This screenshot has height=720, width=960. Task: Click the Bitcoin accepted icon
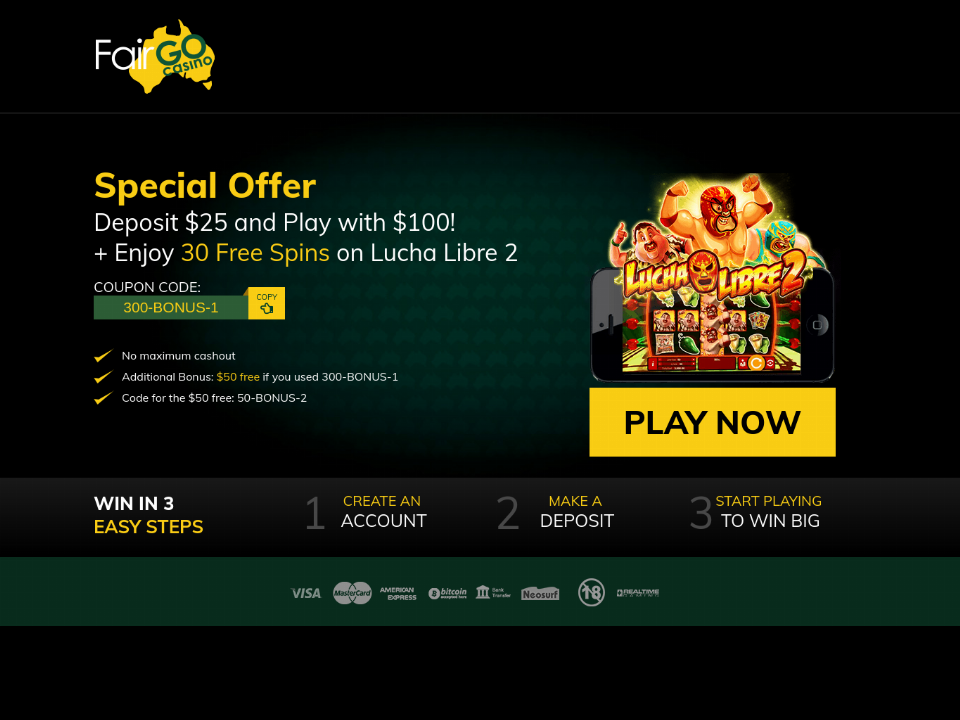(x=448, y=593)
